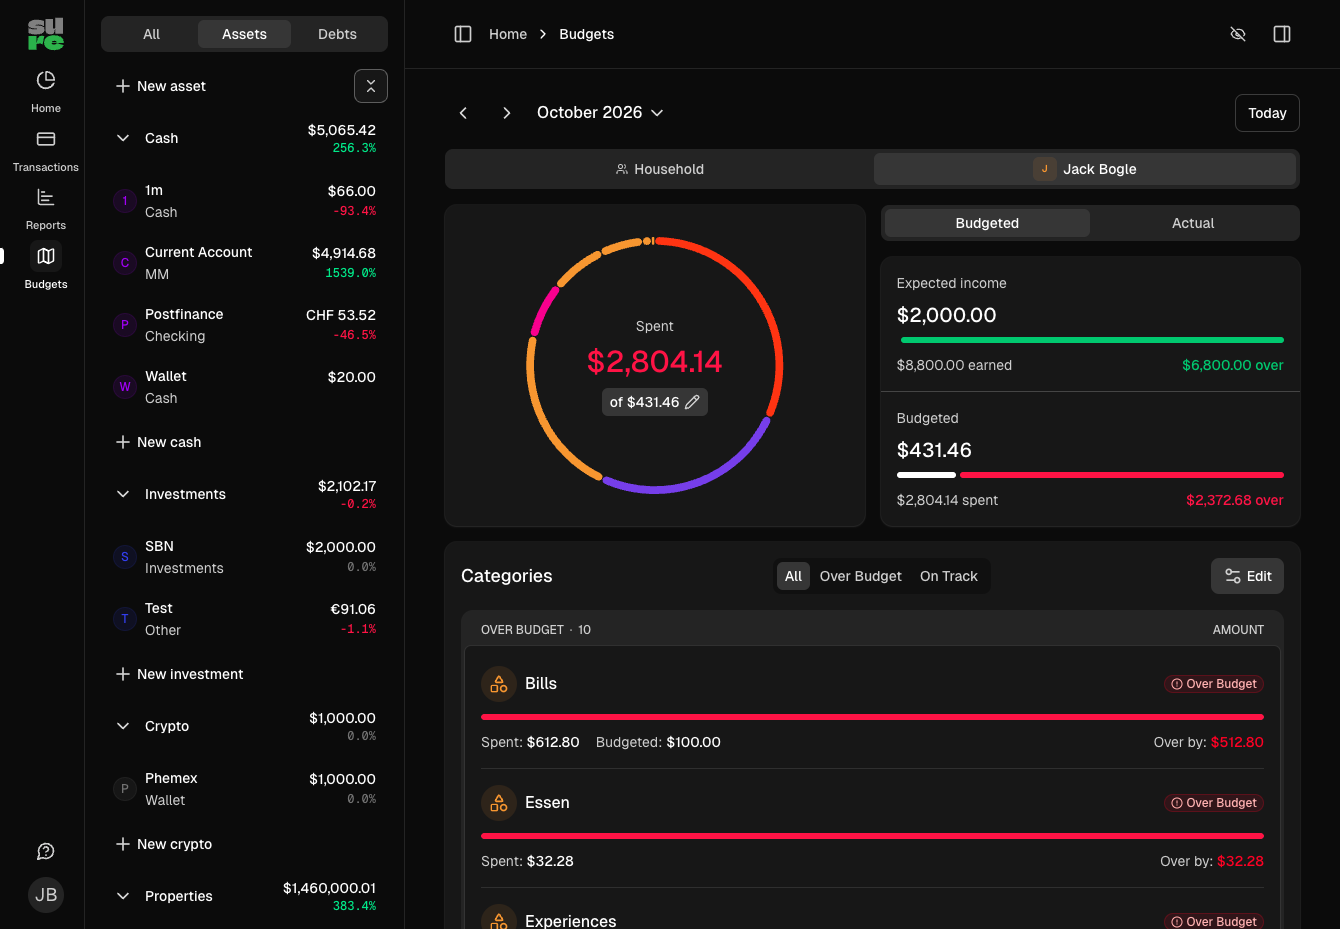
Task: Collapse the Properties group
Action: tap(123, 896)
